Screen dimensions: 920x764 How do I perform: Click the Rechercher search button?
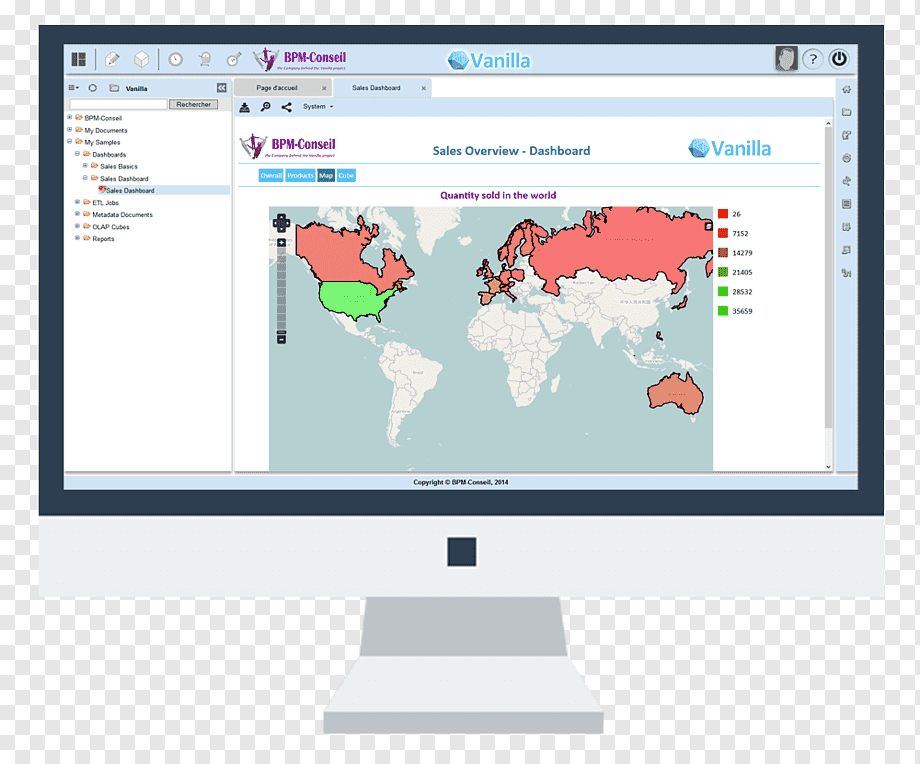(194, 104)
